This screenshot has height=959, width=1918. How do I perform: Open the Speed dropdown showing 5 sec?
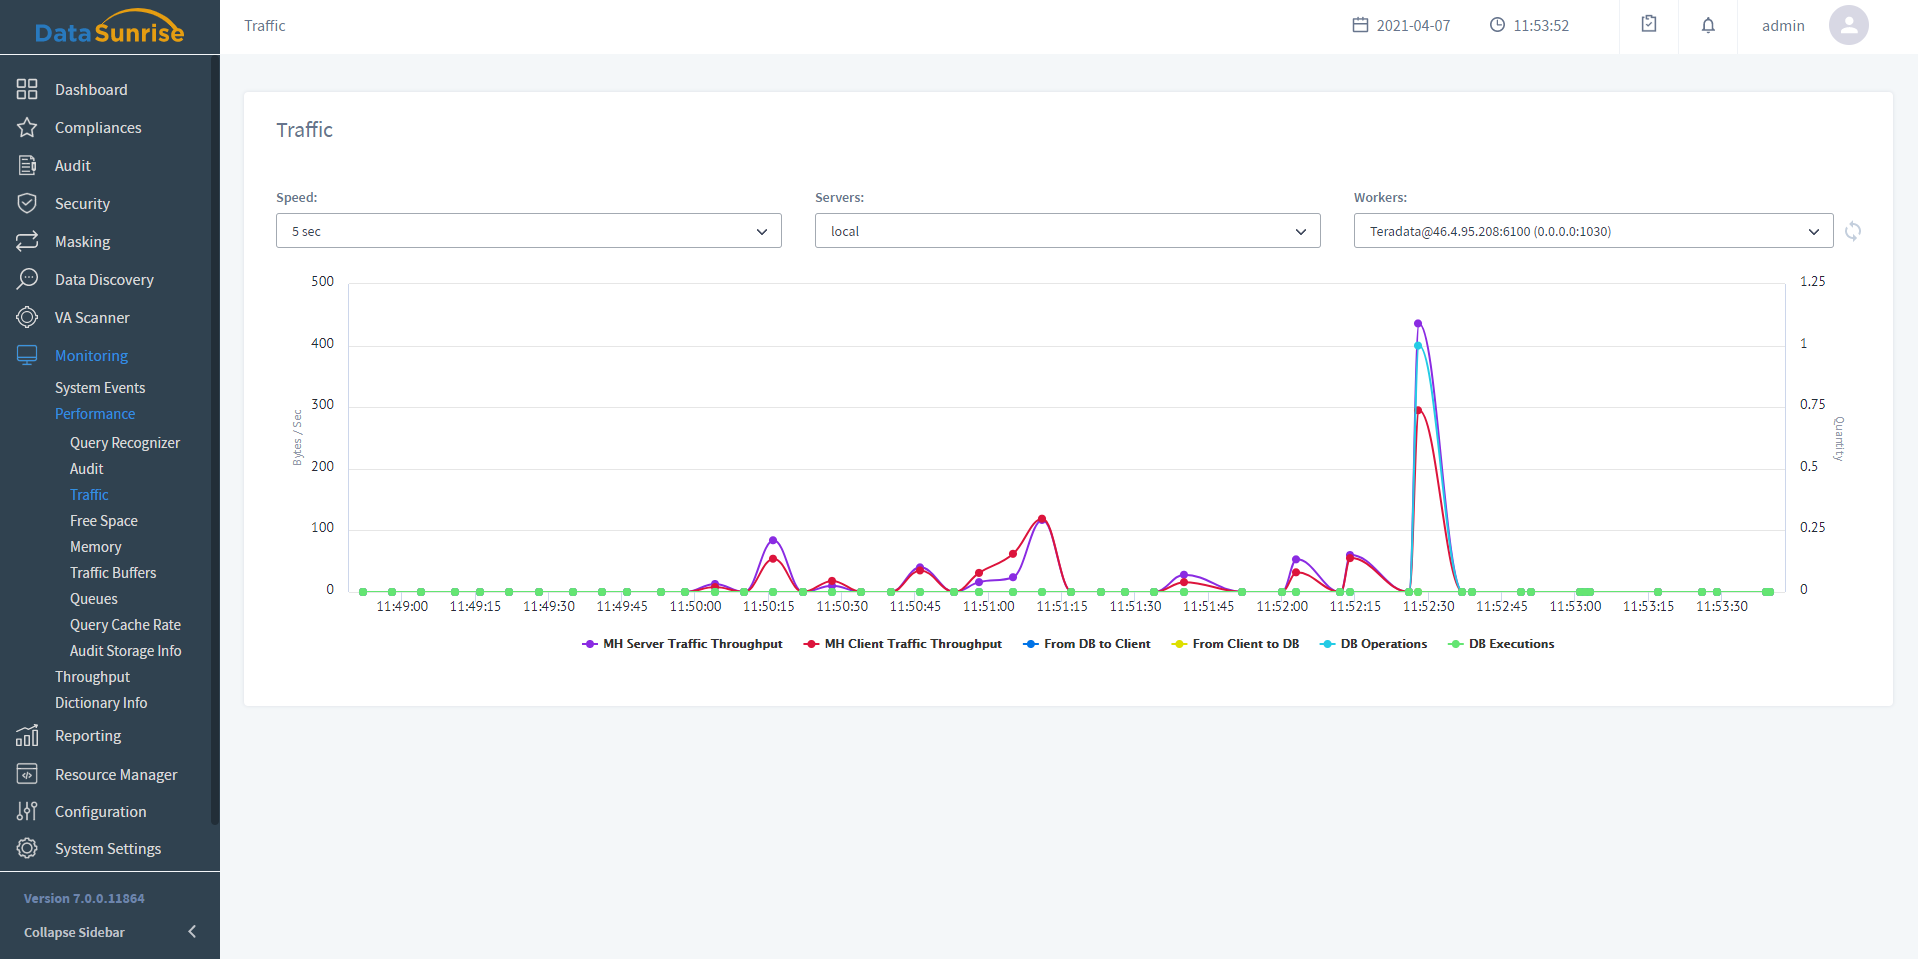[x=528, y=231]
